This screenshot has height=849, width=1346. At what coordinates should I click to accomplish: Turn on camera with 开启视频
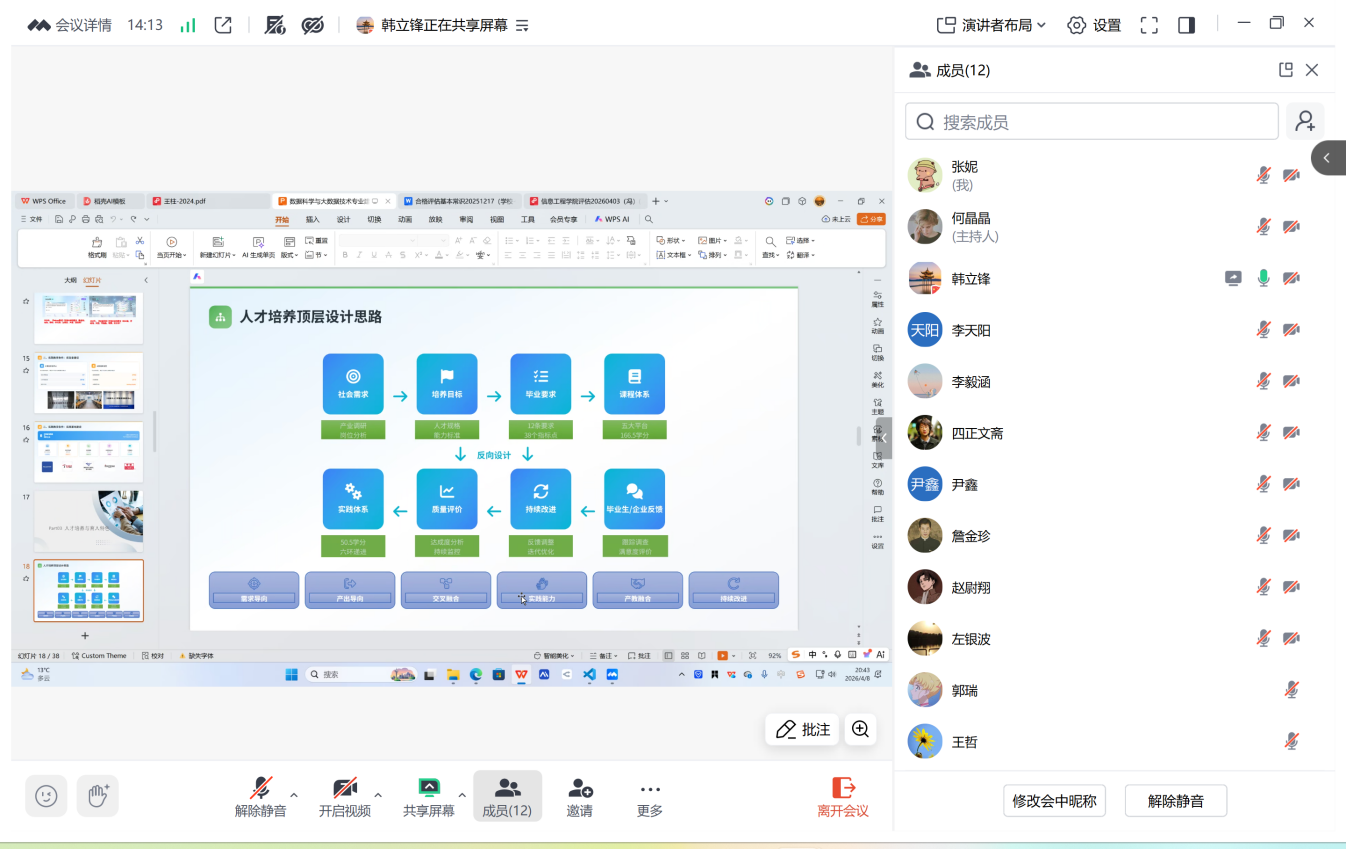[345, 796]
